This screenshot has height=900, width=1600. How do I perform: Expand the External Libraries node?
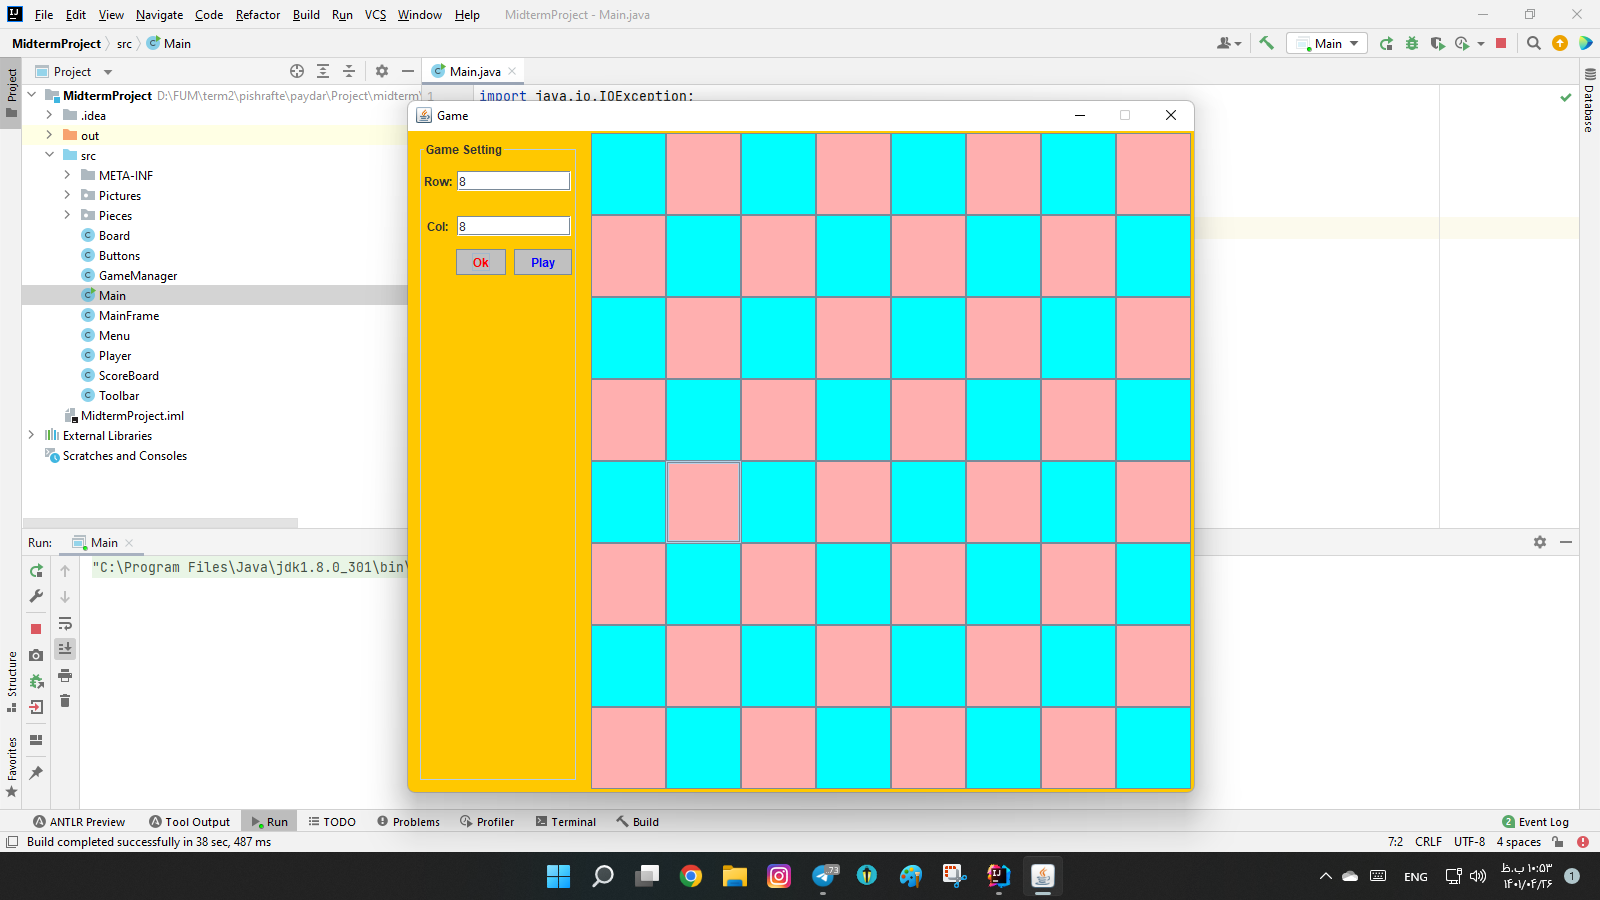[x=31, y=435]
